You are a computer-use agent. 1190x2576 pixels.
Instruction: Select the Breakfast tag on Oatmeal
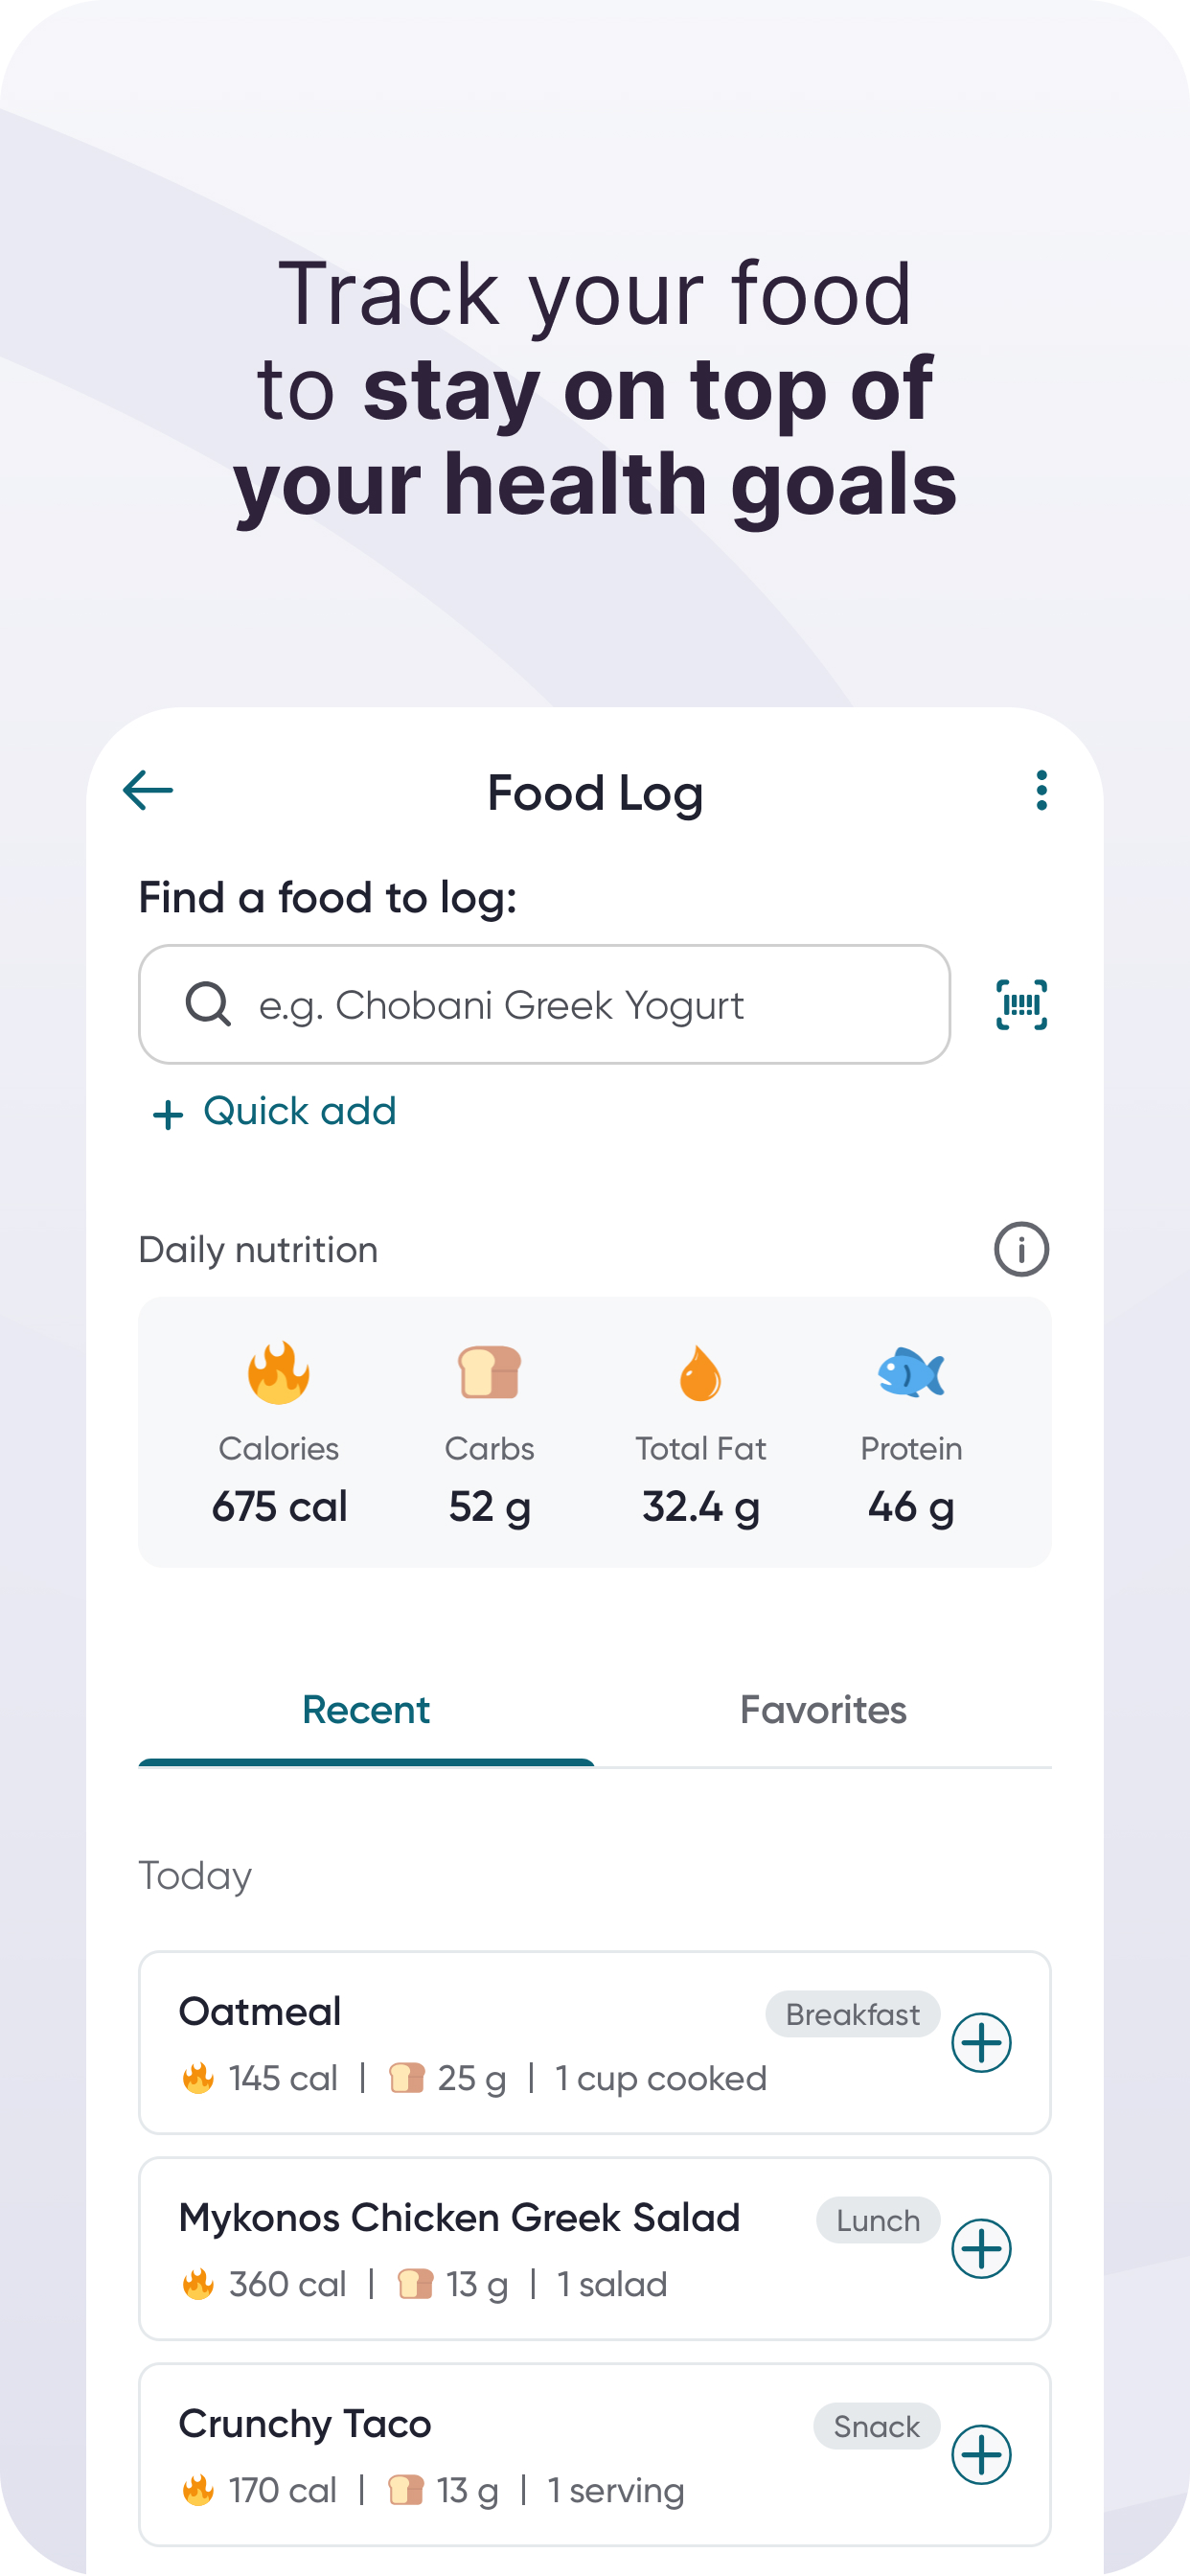pyautogui.click(x=852, y=2014)
